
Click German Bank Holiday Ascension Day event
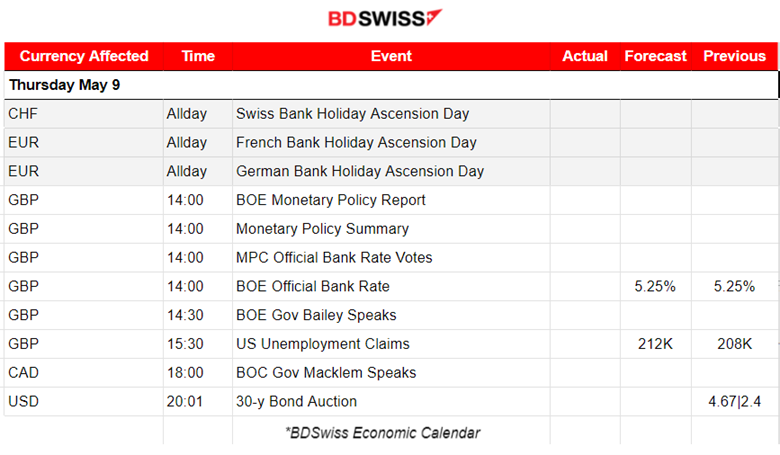point(360,172)
